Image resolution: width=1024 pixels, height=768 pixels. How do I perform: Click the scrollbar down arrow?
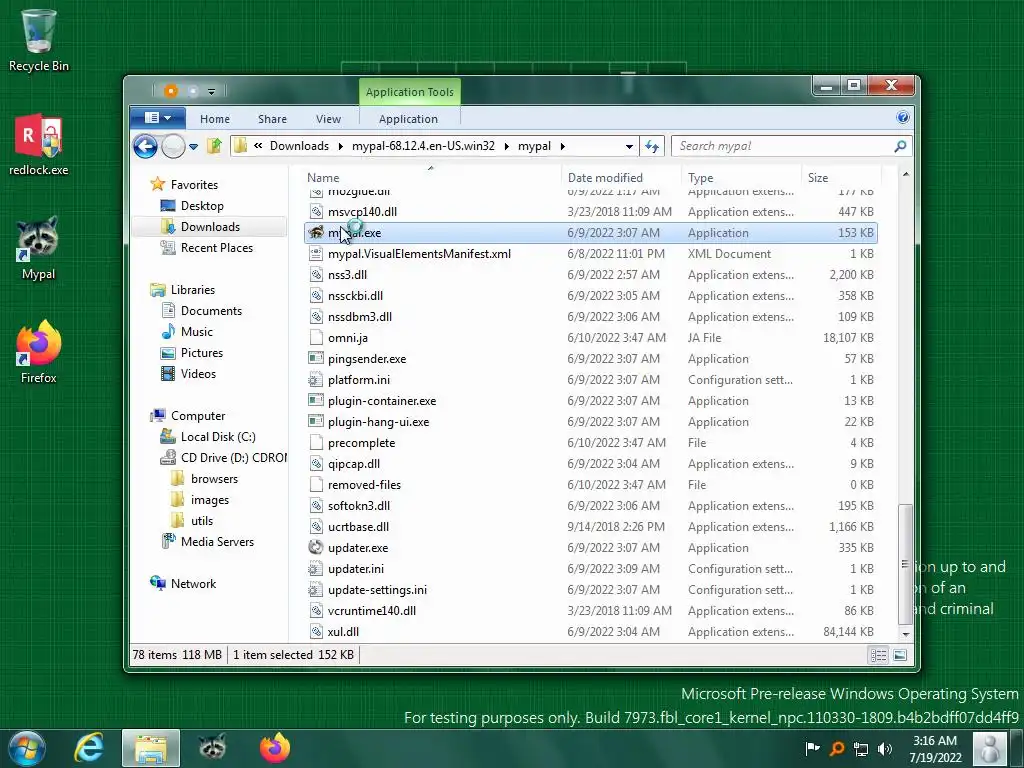(x=905, y=633)
